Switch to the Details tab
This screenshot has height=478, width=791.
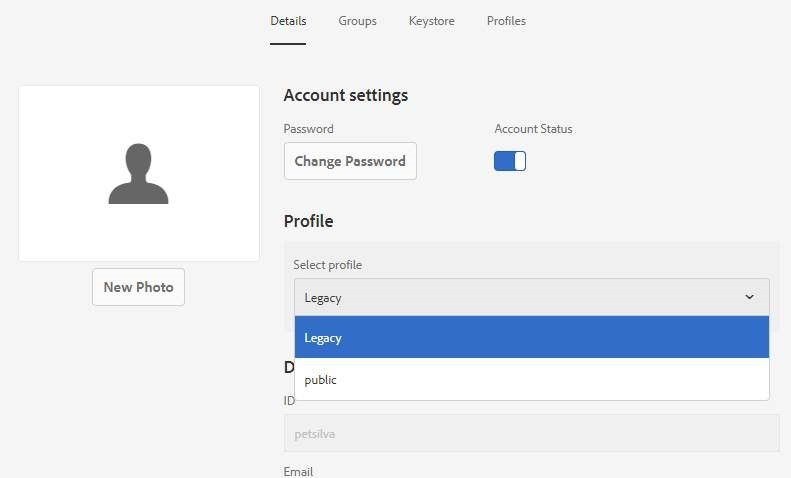(288, 21)
